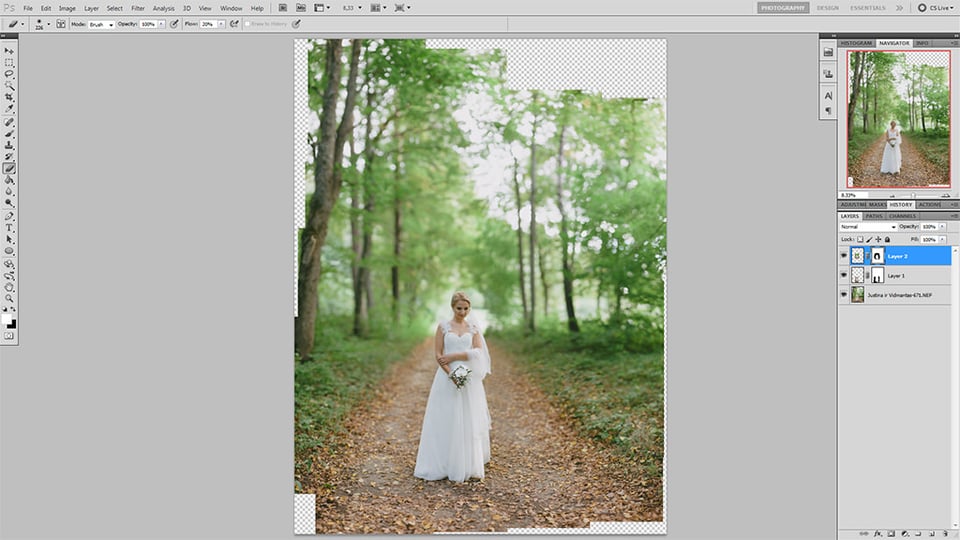
Task: Select the Eyedropper tool
Action: [x=9, y=108]
